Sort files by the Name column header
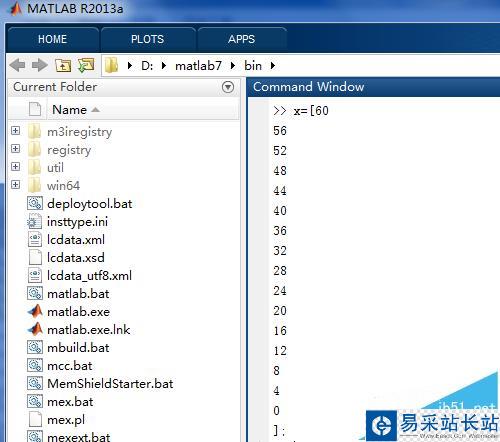The height and width of the screenshot is (442, 500). (143, 110)
